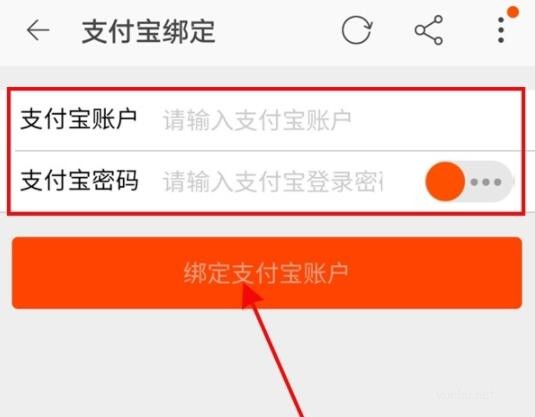Tap the orange knob of the password switch
The image size is (535, 417).
445,182
